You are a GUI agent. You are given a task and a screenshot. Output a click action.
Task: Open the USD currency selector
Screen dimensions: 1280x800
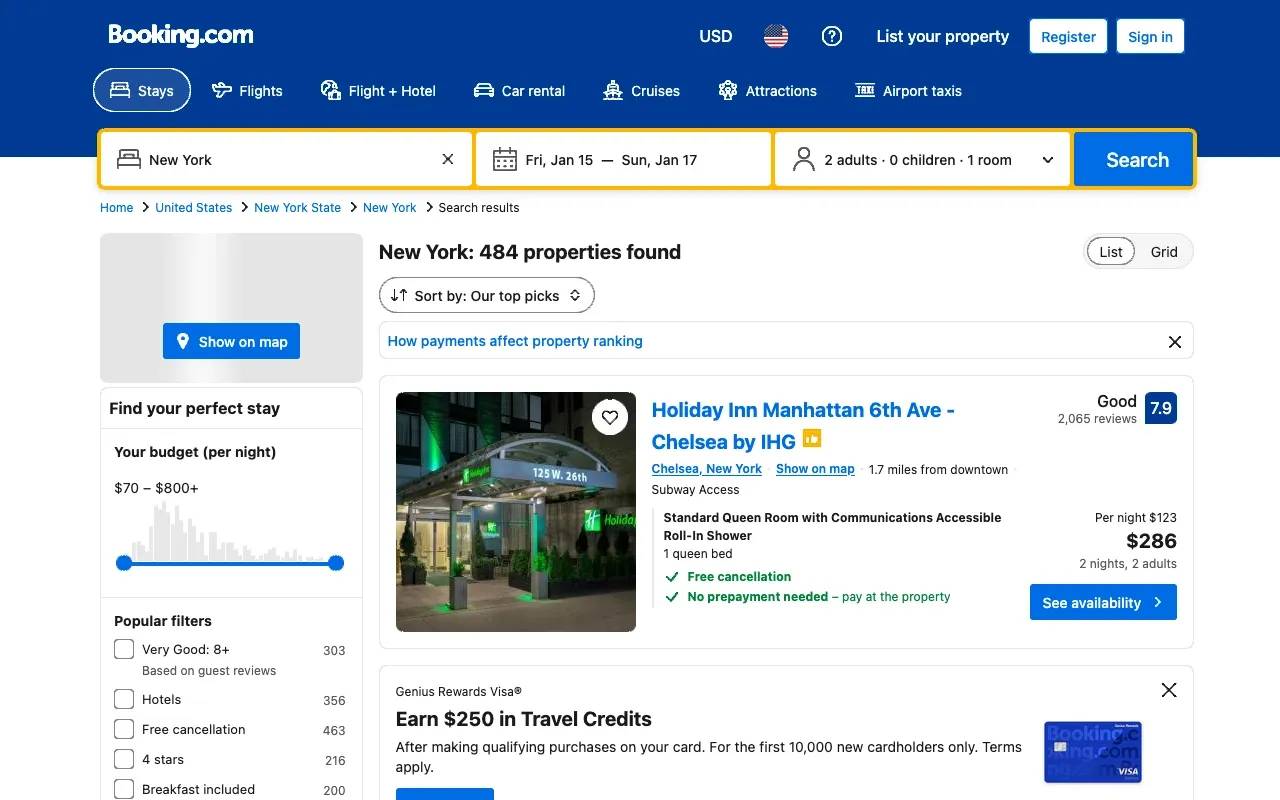pos(715,37)
